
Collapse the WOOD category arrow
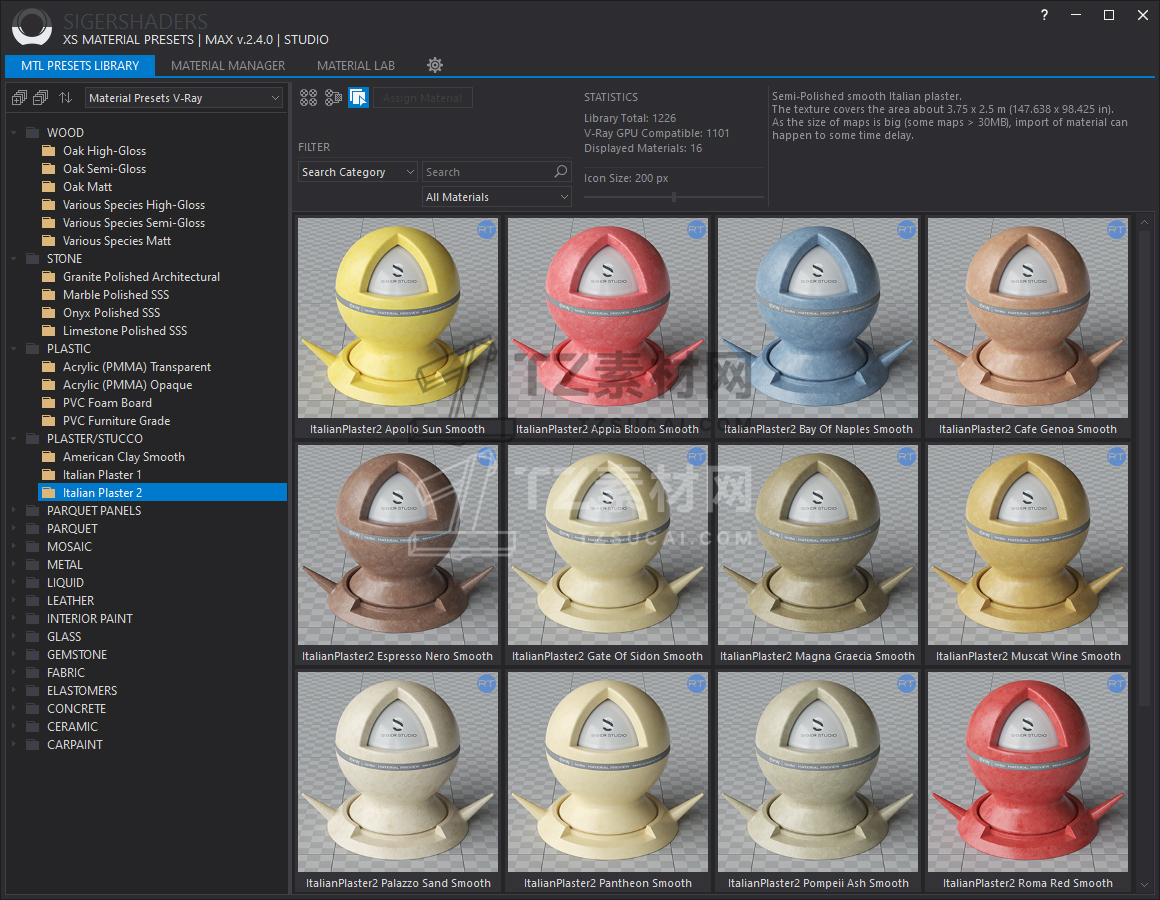[x=14, y=133]
